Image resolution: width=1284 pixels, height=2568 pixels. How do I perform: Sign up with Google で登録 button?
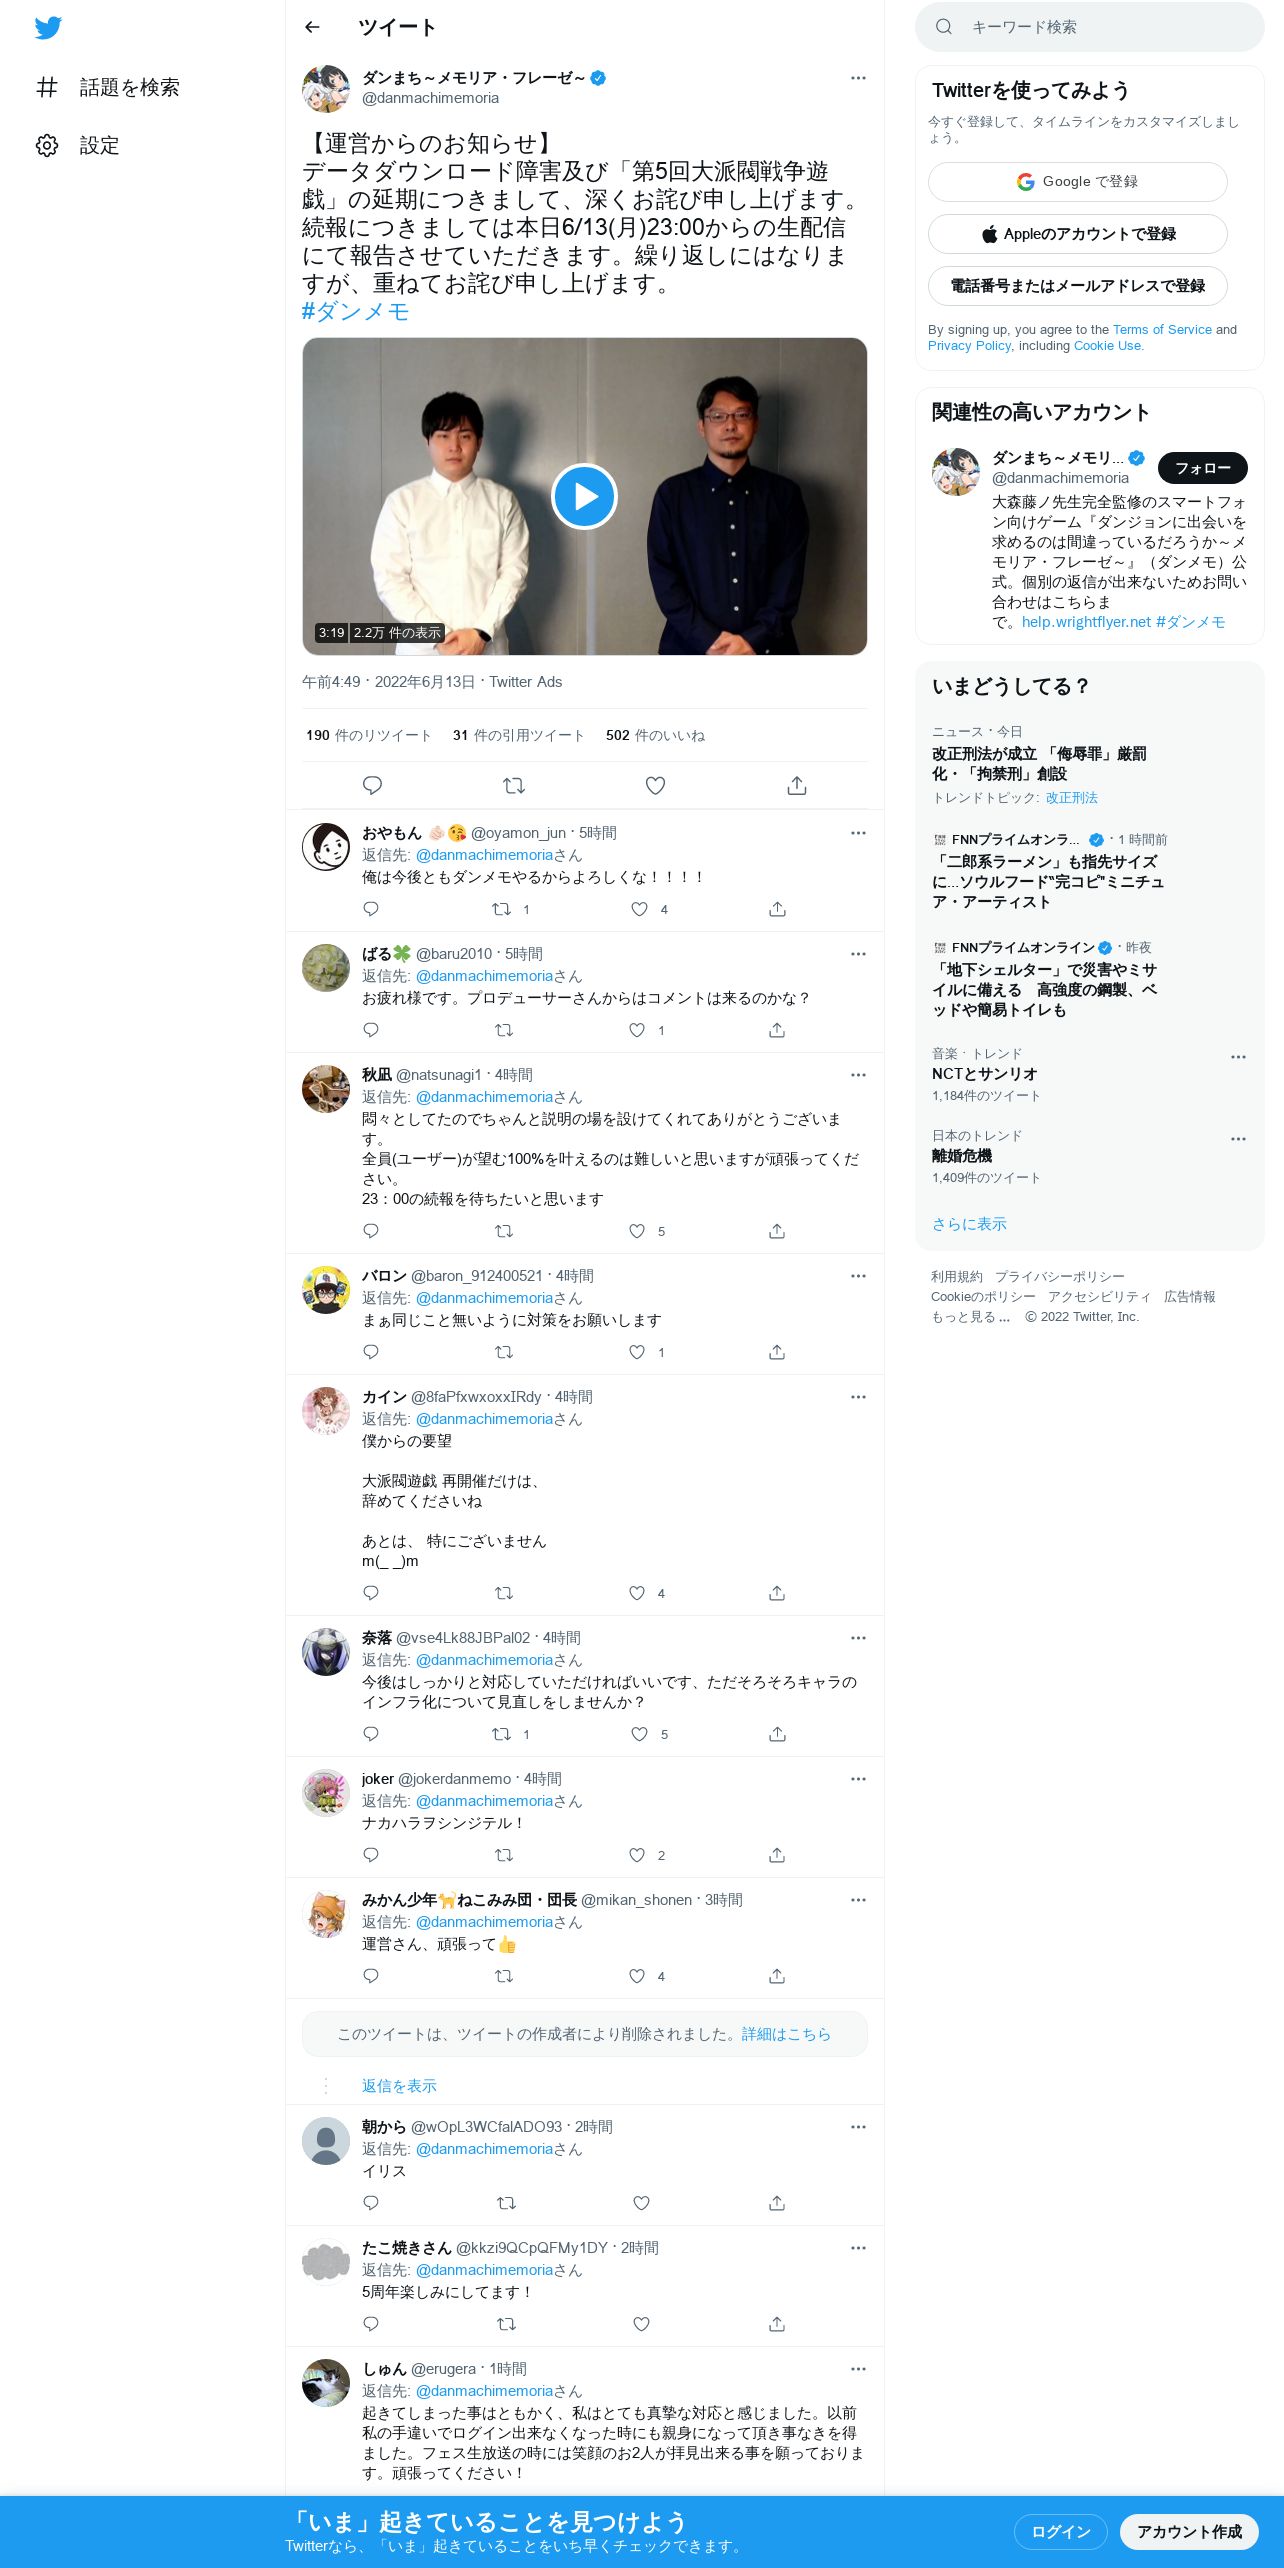[x=1077, y=182]
